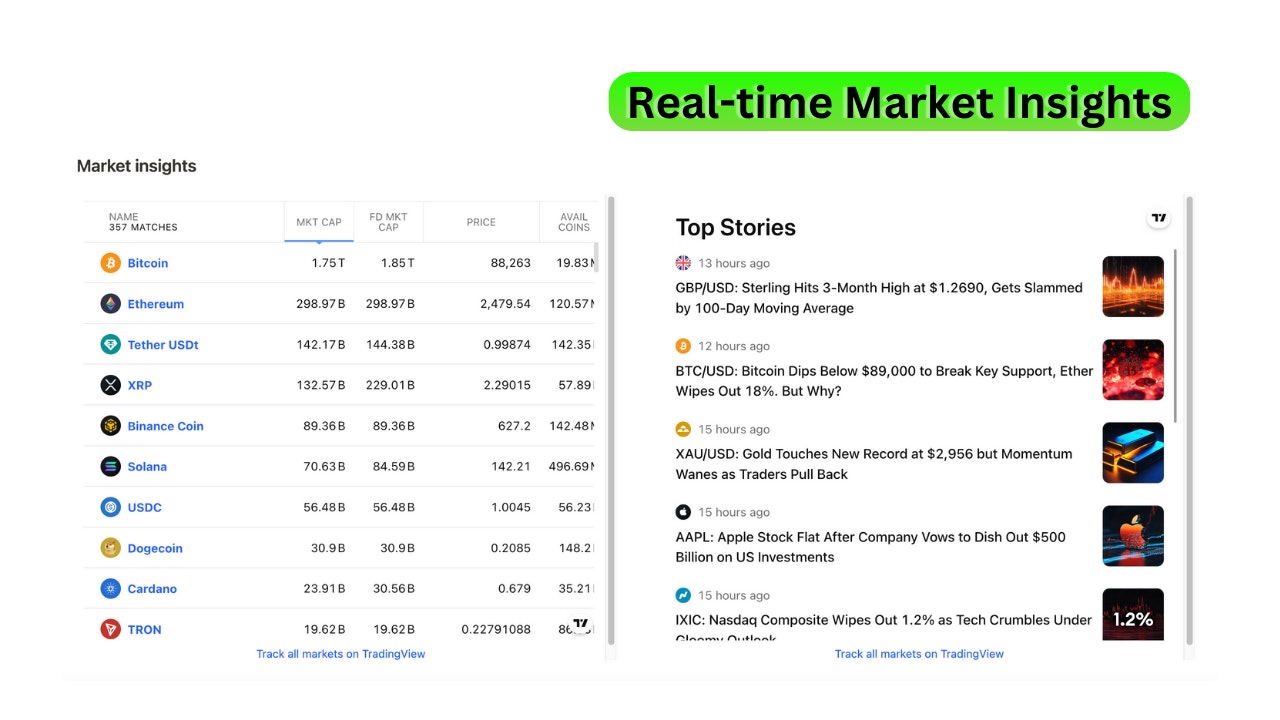Click the Top Stories inner scrollbar
Image resolution: width=1280 pixels, height=720 pixels.
1175,335
